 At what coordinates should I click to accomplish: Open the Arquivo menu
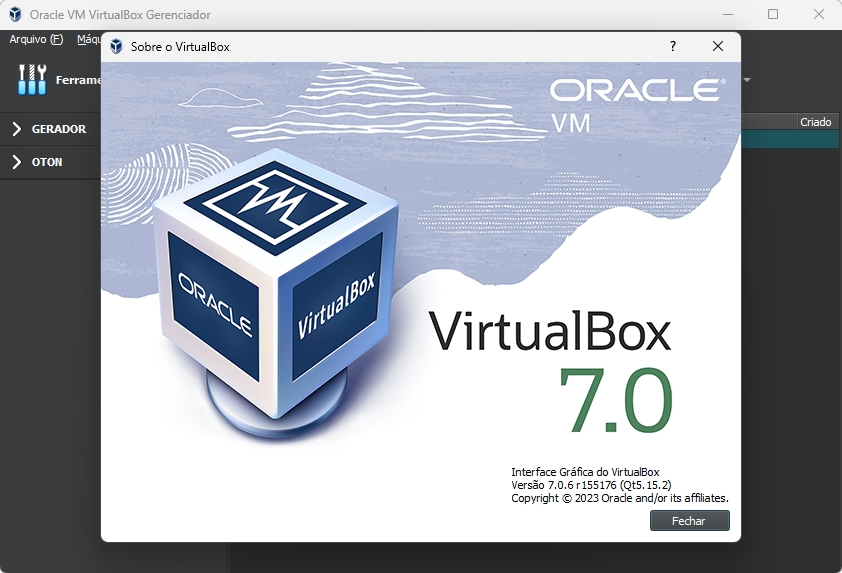pyautogui.click(x=36, y=39)
